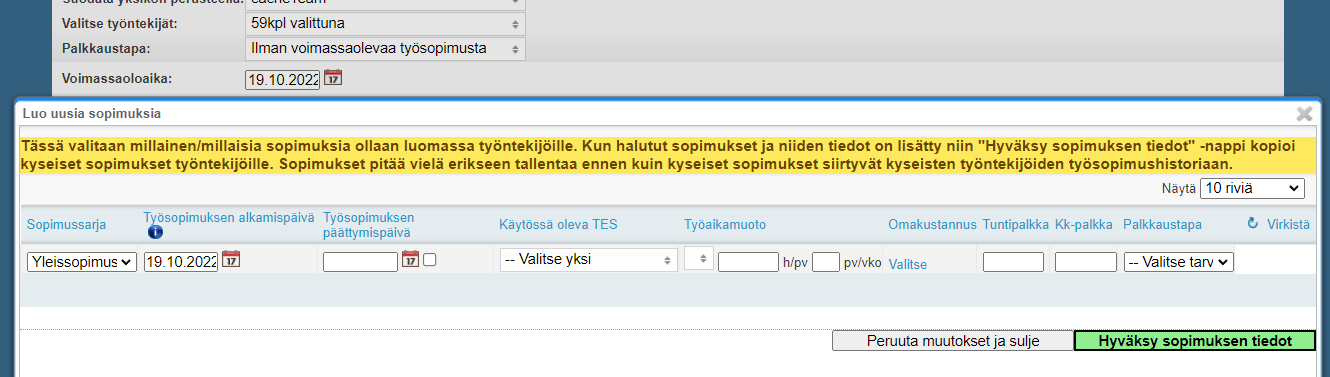
Task: Open Näytä rows dropdown showing 10 riviä
Action: [1252, 188]
